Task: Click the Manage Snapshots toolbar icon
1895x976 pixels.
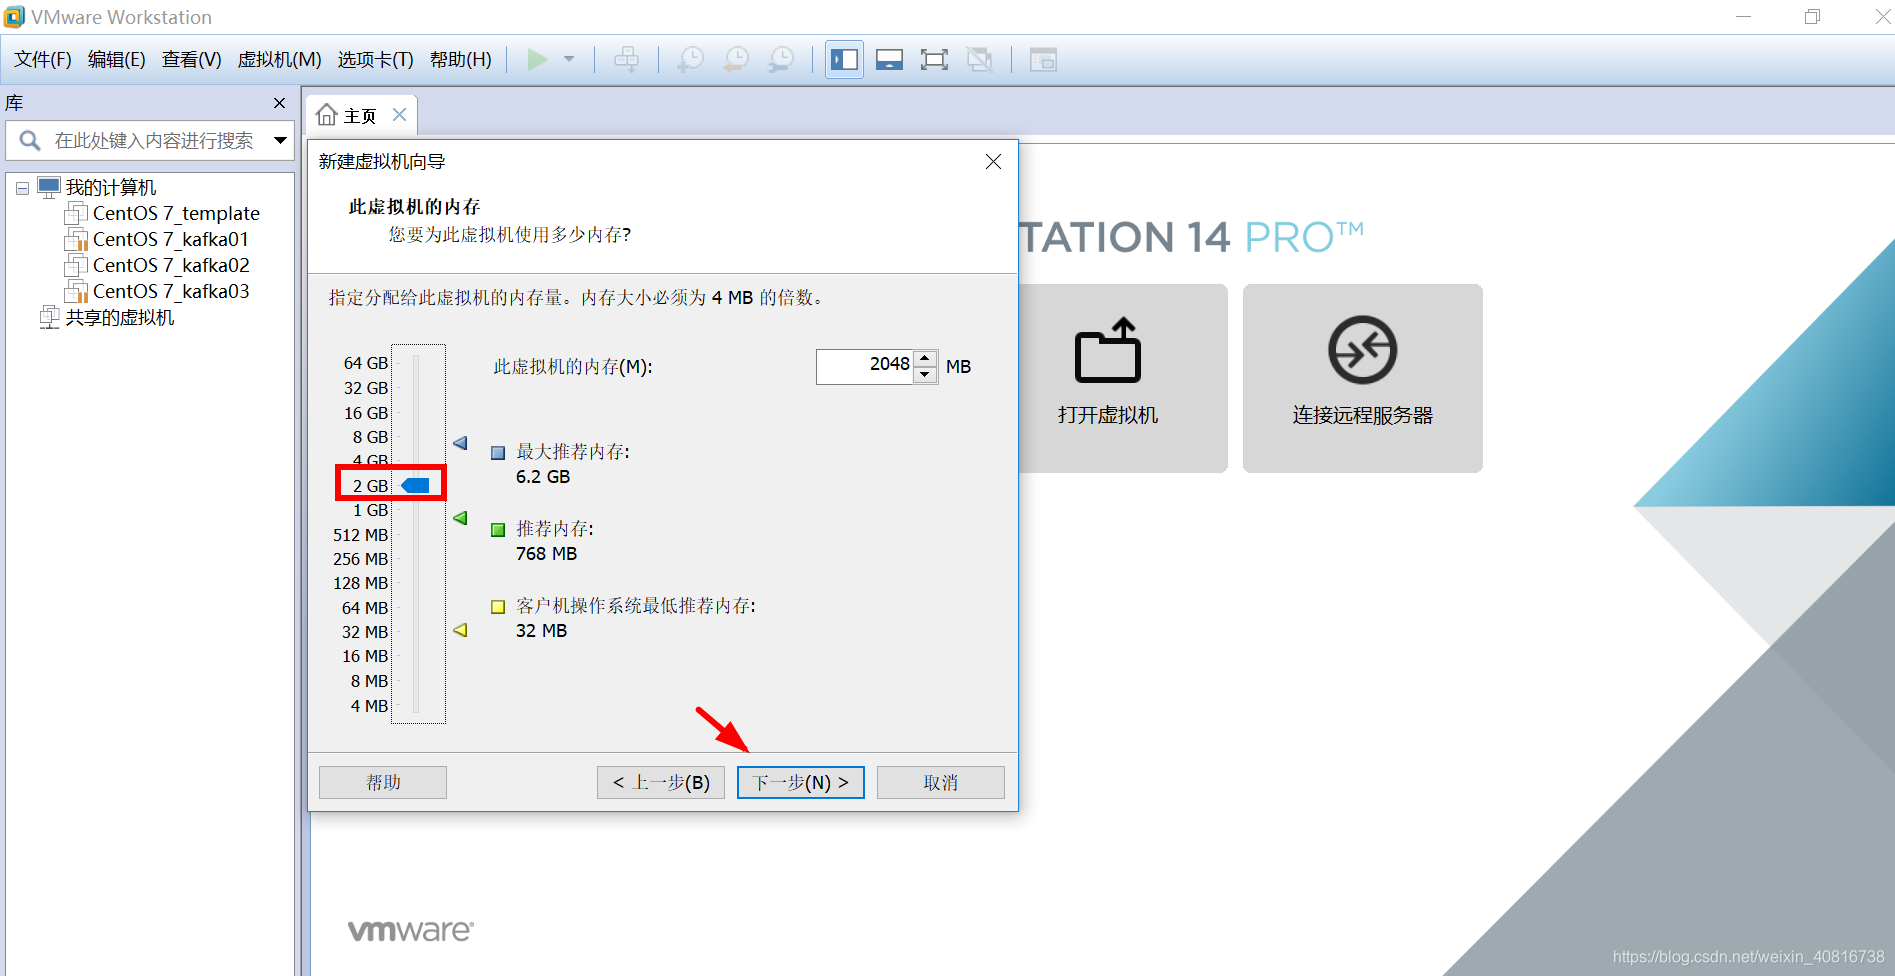Action: 781,59
